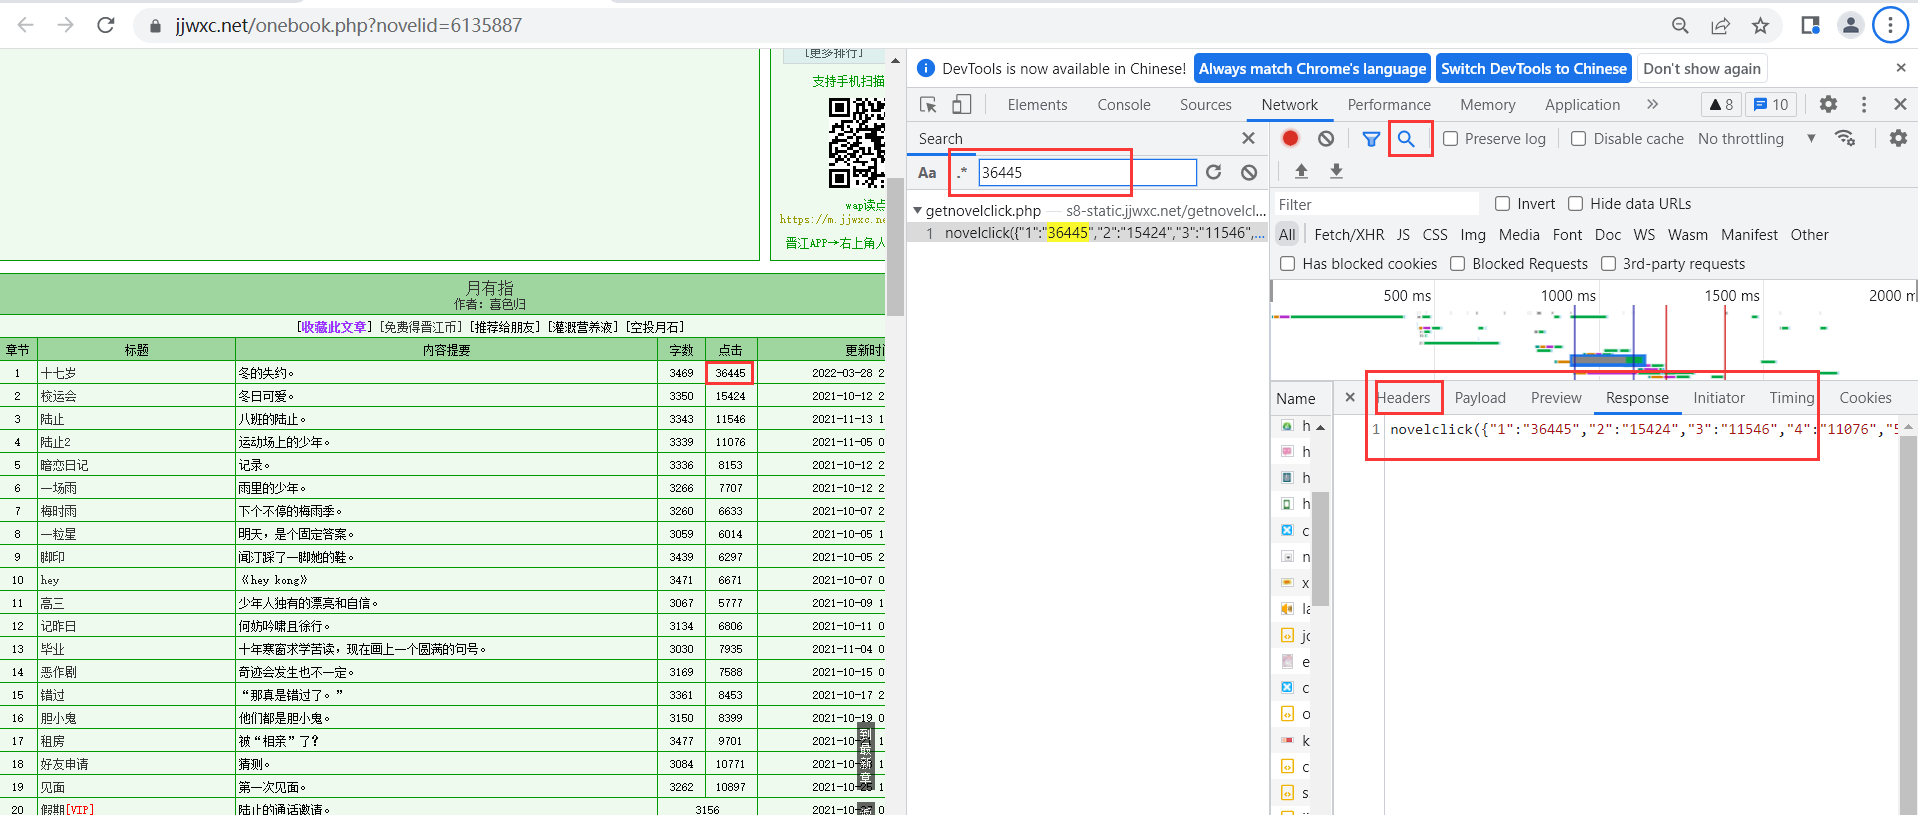1918x815 pixels.
Task: Collapse getnovelclick.php search result
Action: [917, 211]
